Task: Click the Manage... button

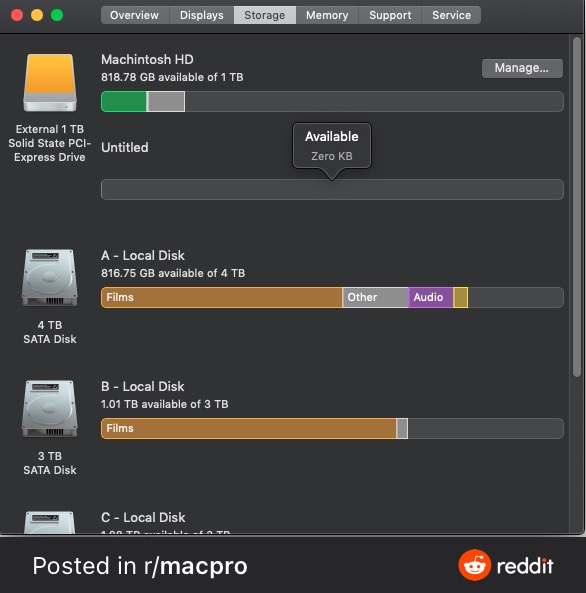Action: tap(522, 68)
